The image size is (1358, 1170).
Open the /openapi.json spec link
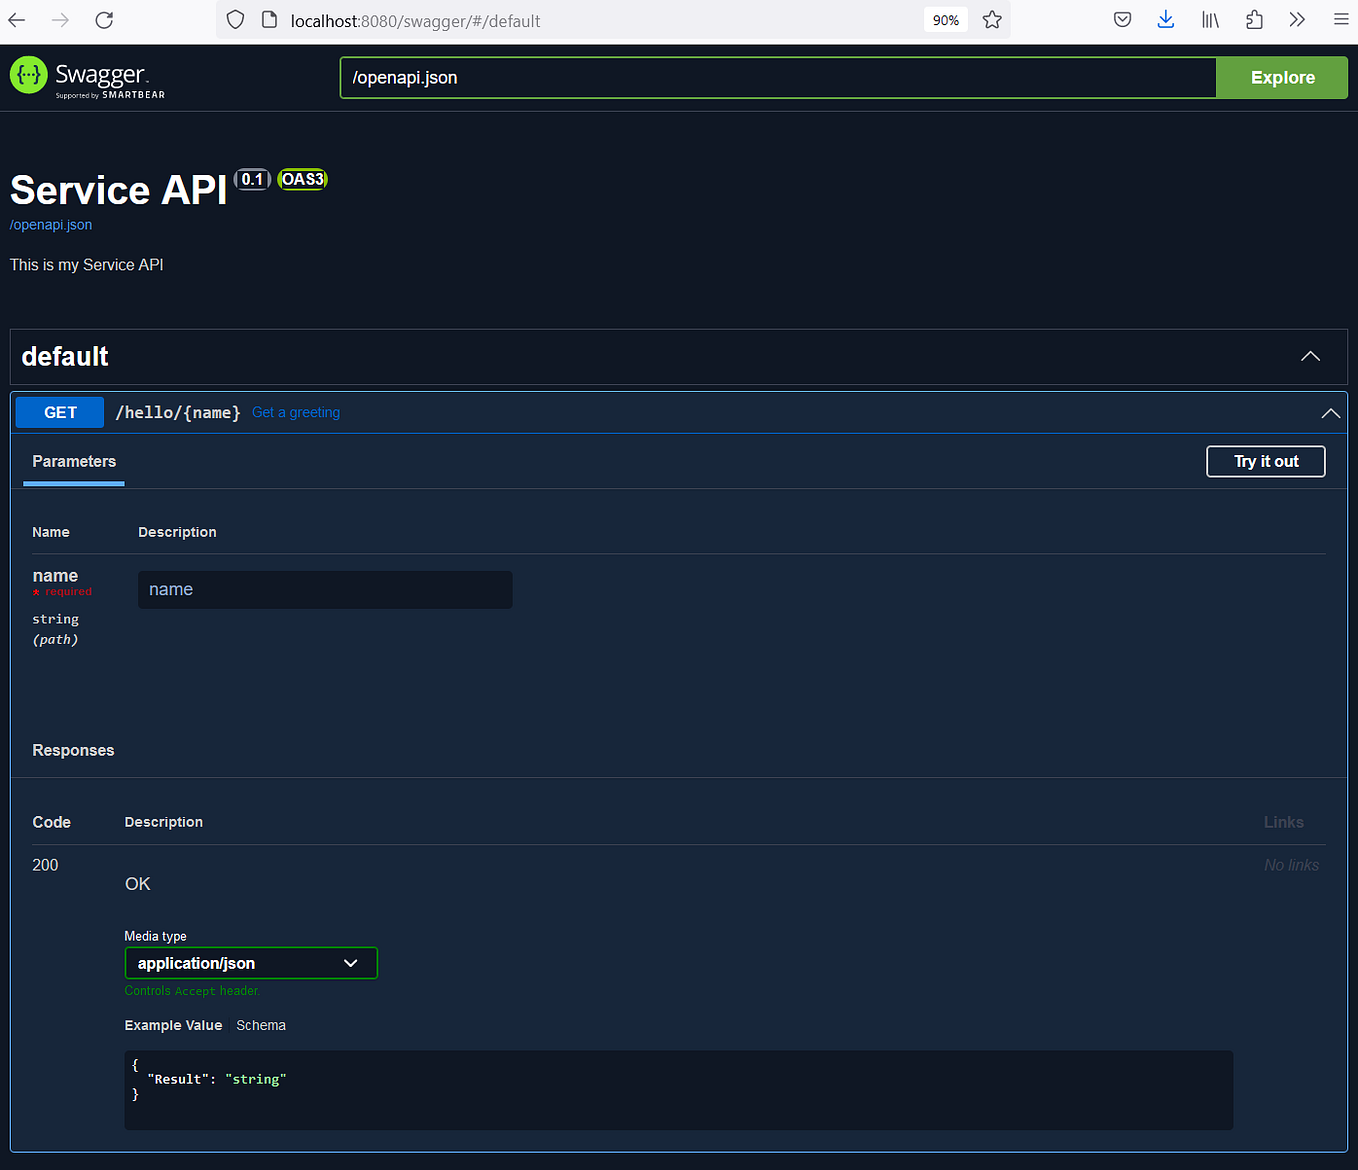tap(50, 224)
